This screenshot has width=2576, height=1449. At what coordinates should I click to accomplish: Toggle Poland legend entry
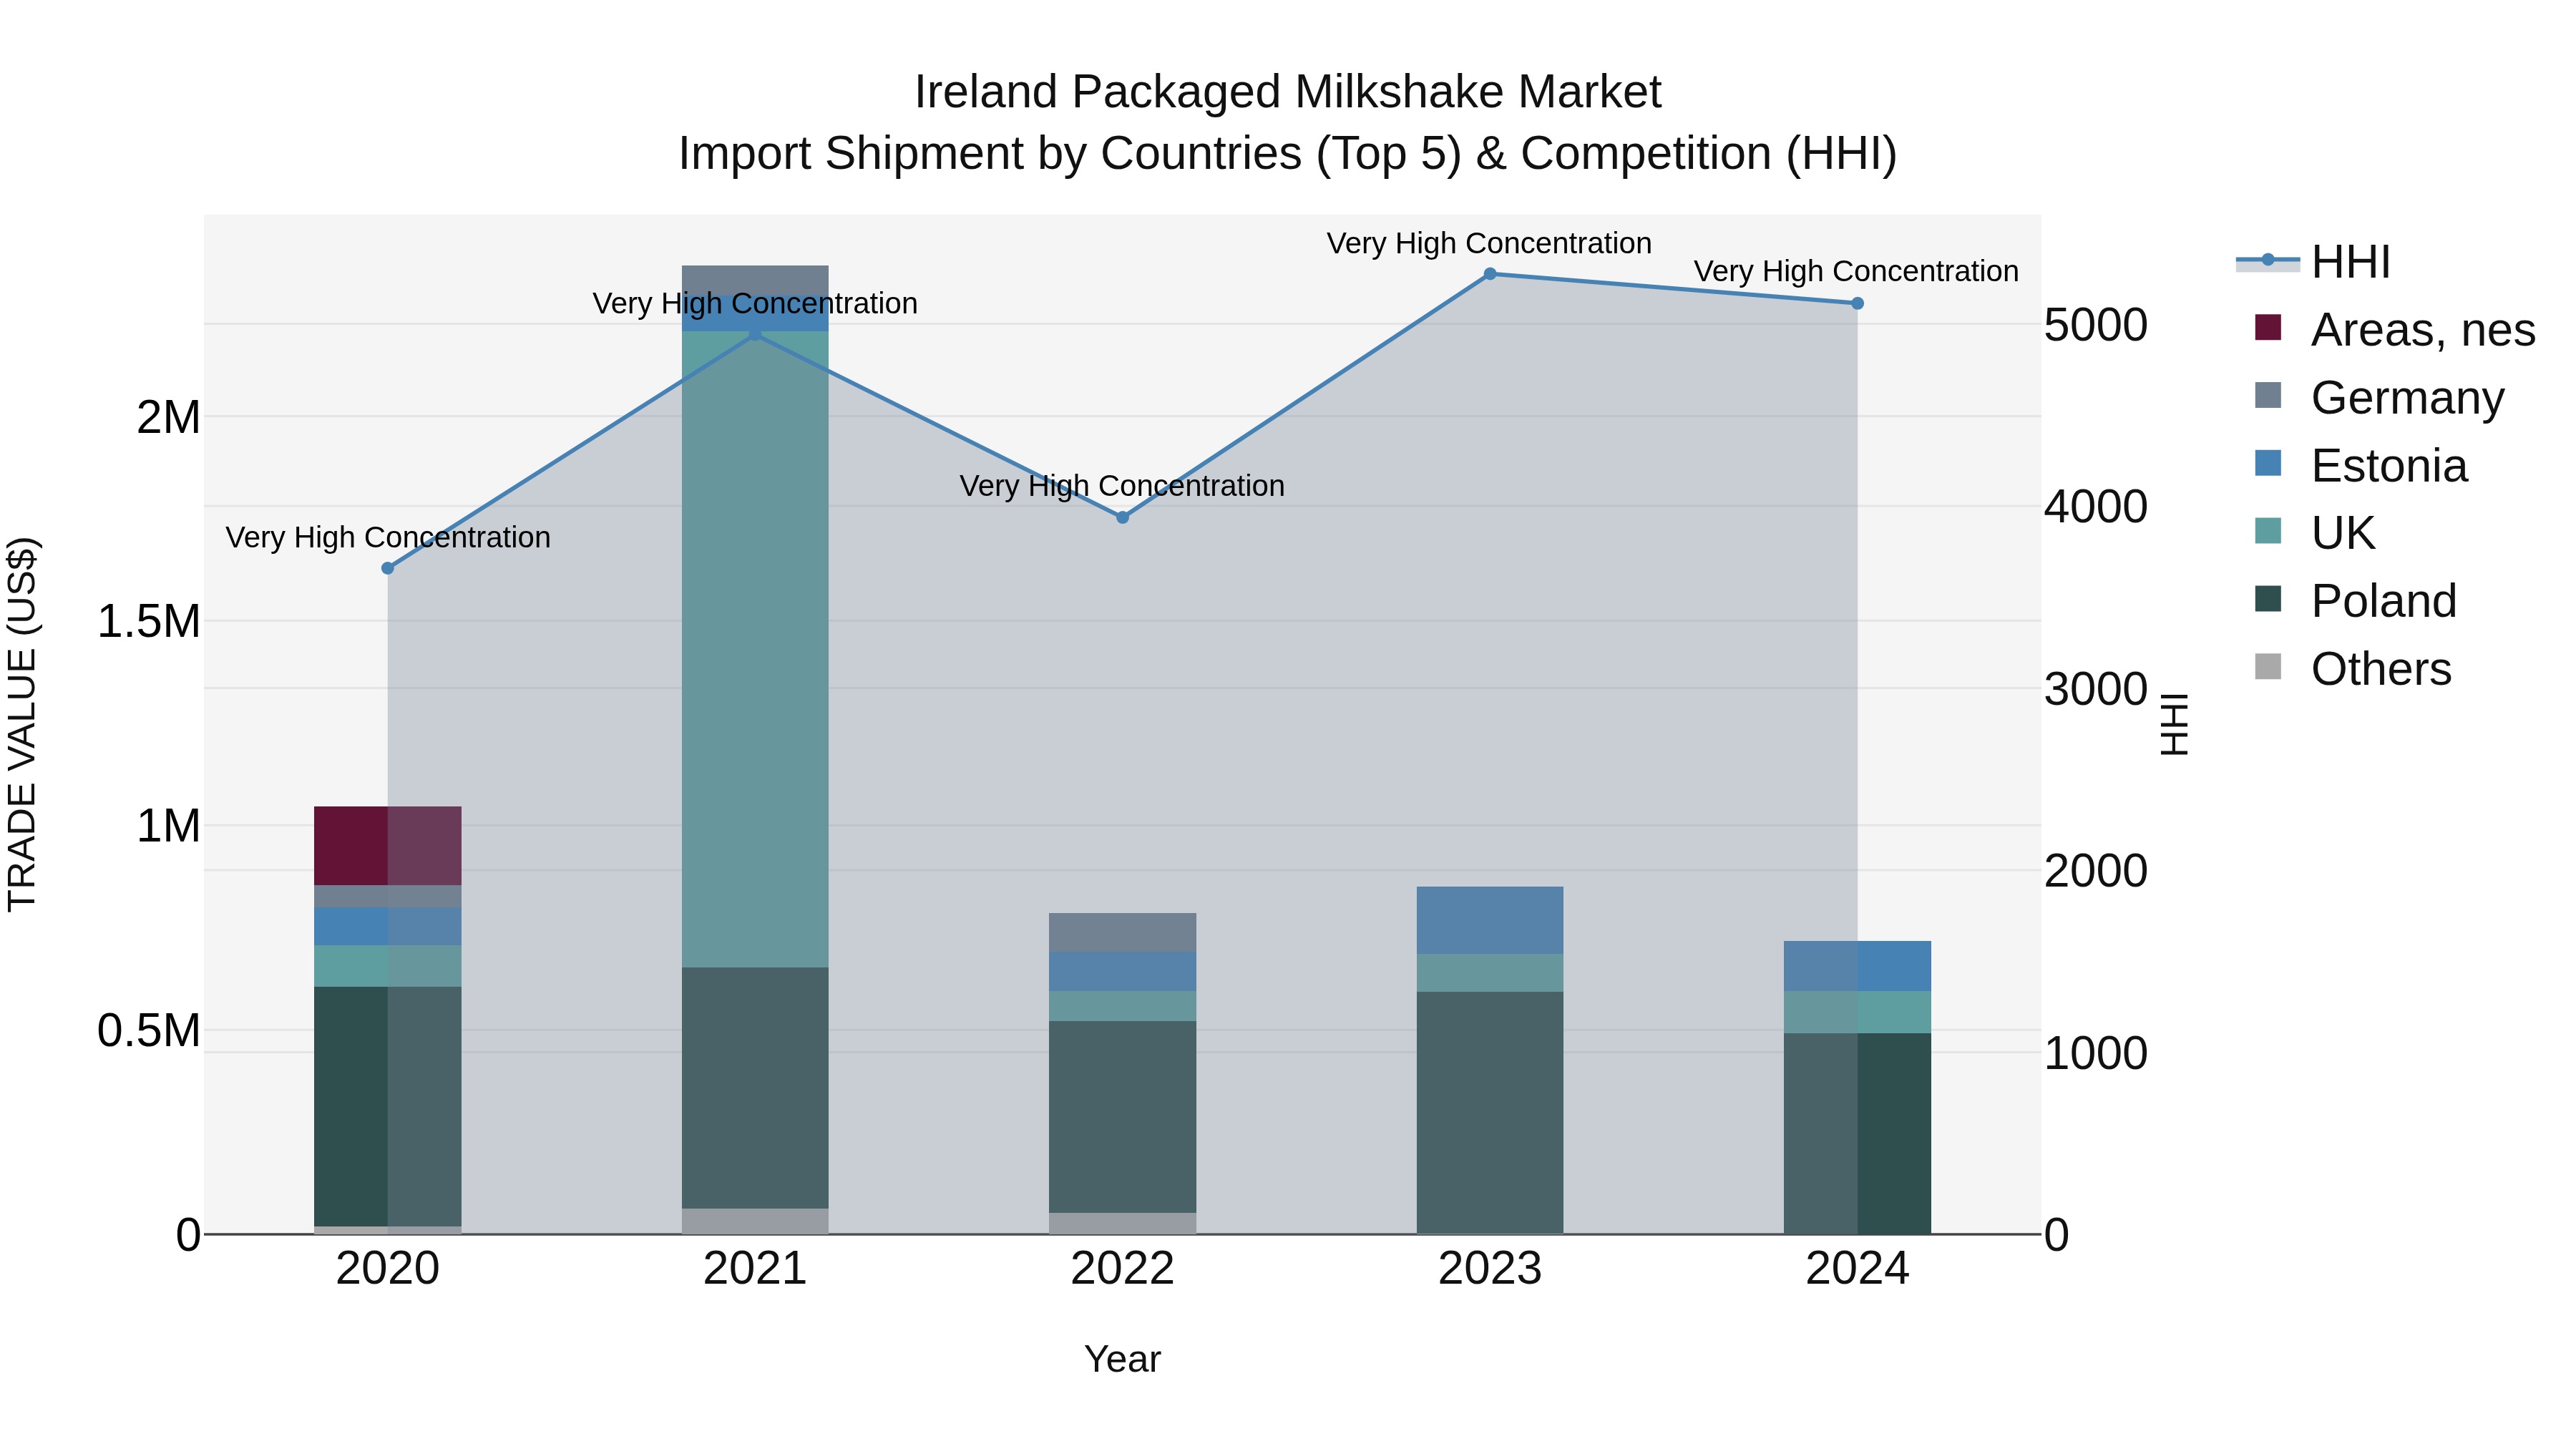(2355, 601)
